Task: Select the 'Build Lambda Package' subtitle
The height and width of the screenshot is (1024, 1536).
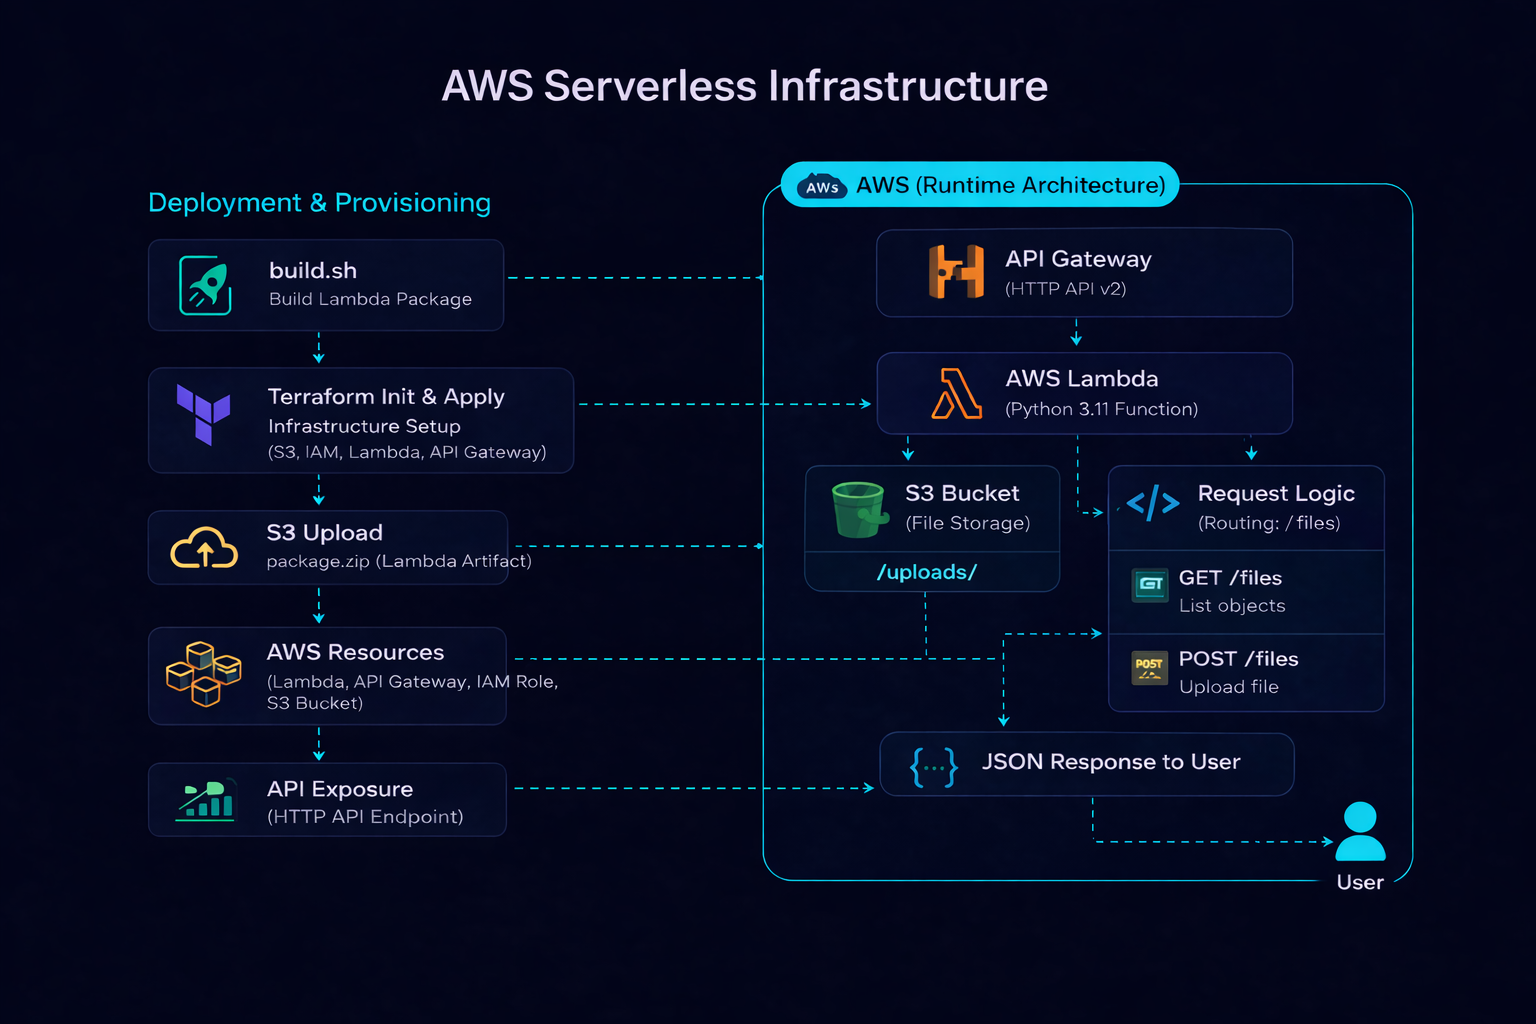Action: point(370,299)
